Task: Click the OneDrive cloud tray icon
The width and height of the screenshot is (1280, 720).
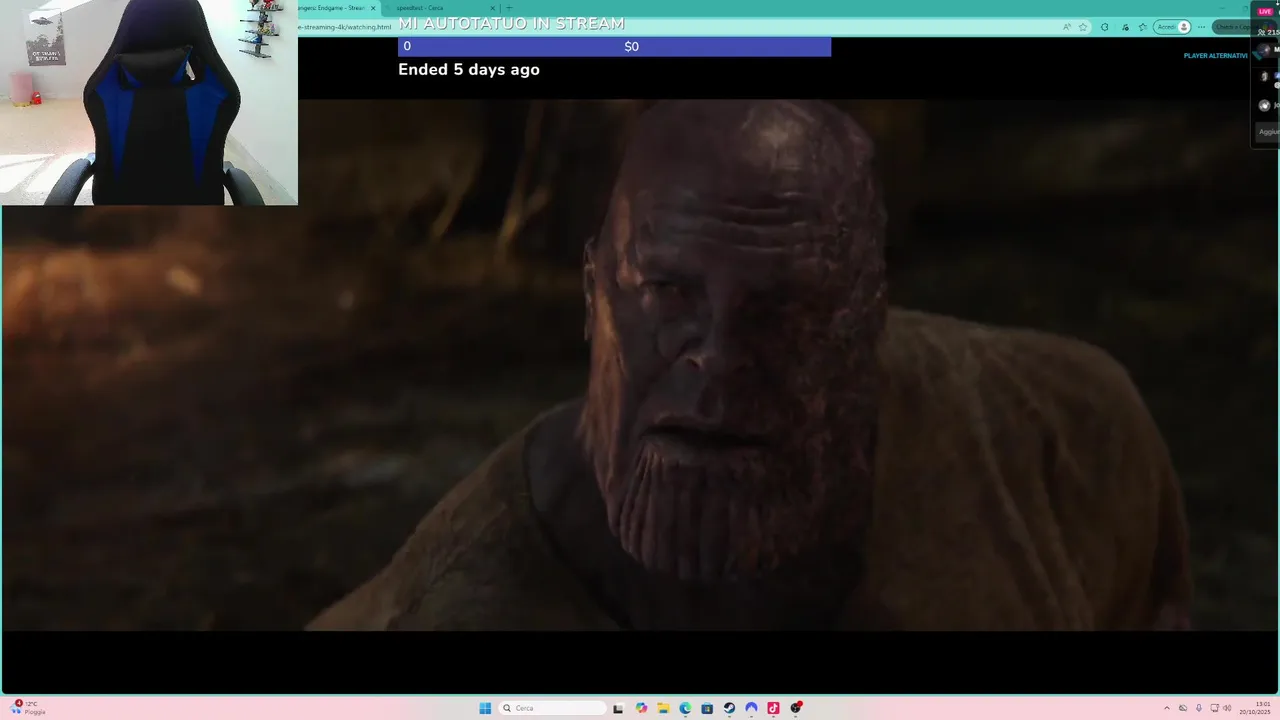Action: coord(1183,708)
